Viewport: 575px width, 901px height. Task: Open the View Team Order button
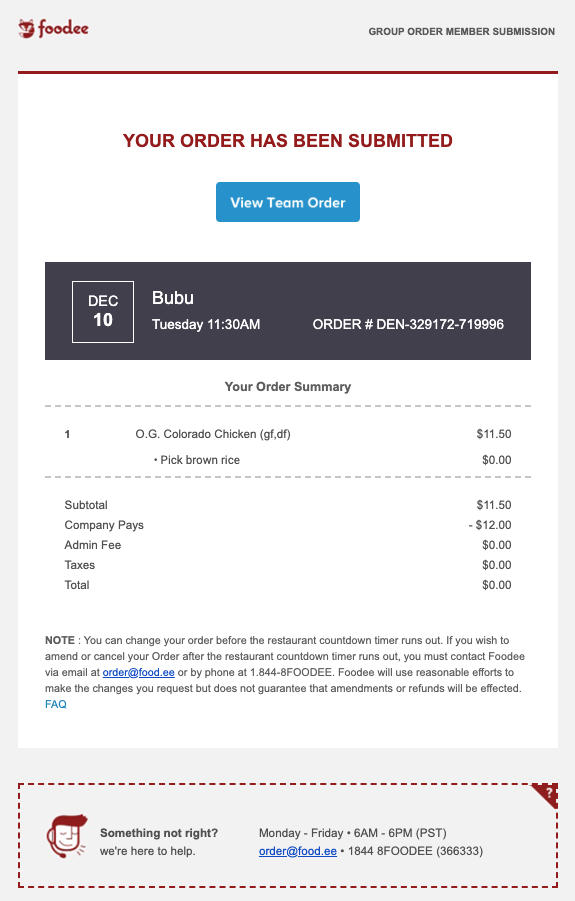pyautogui.click(x=288, y=202)
